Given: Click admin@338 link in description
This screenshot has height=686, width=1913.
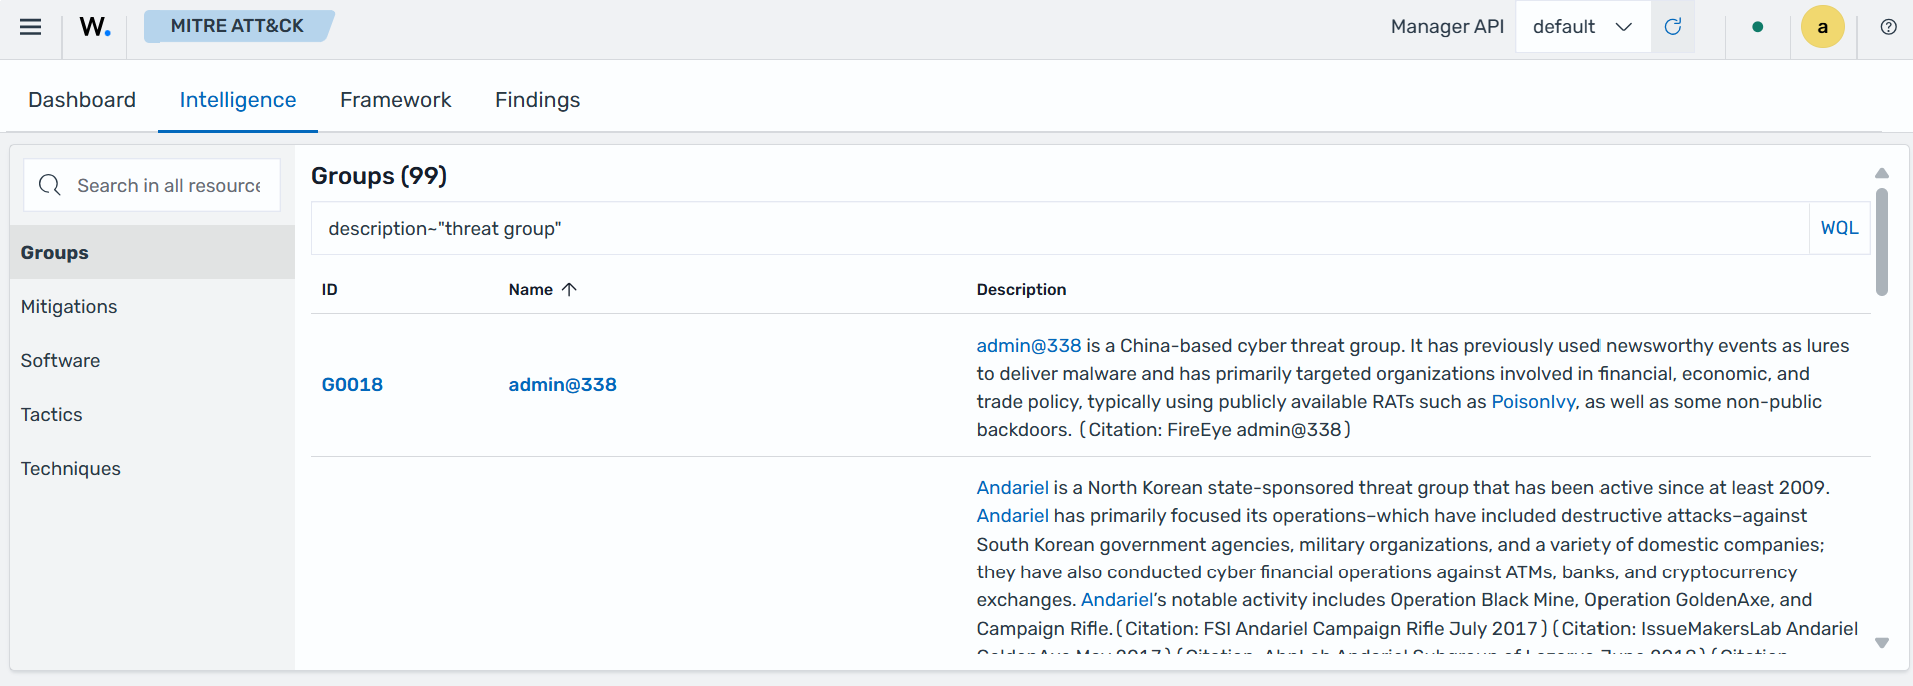Looking at the screenshot, I should [x=1029, y=346].
